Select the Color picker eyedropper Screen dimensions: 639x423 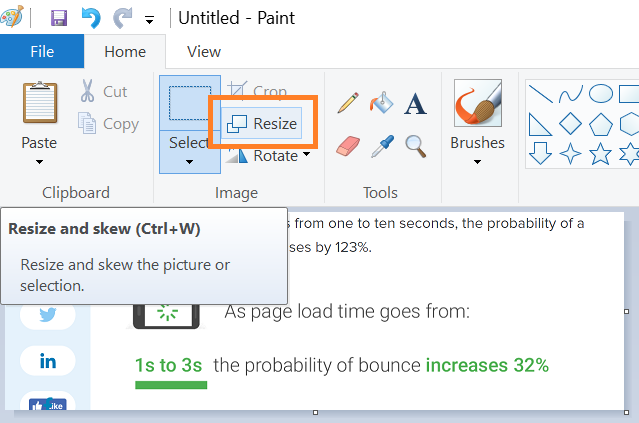click(382, 146)
